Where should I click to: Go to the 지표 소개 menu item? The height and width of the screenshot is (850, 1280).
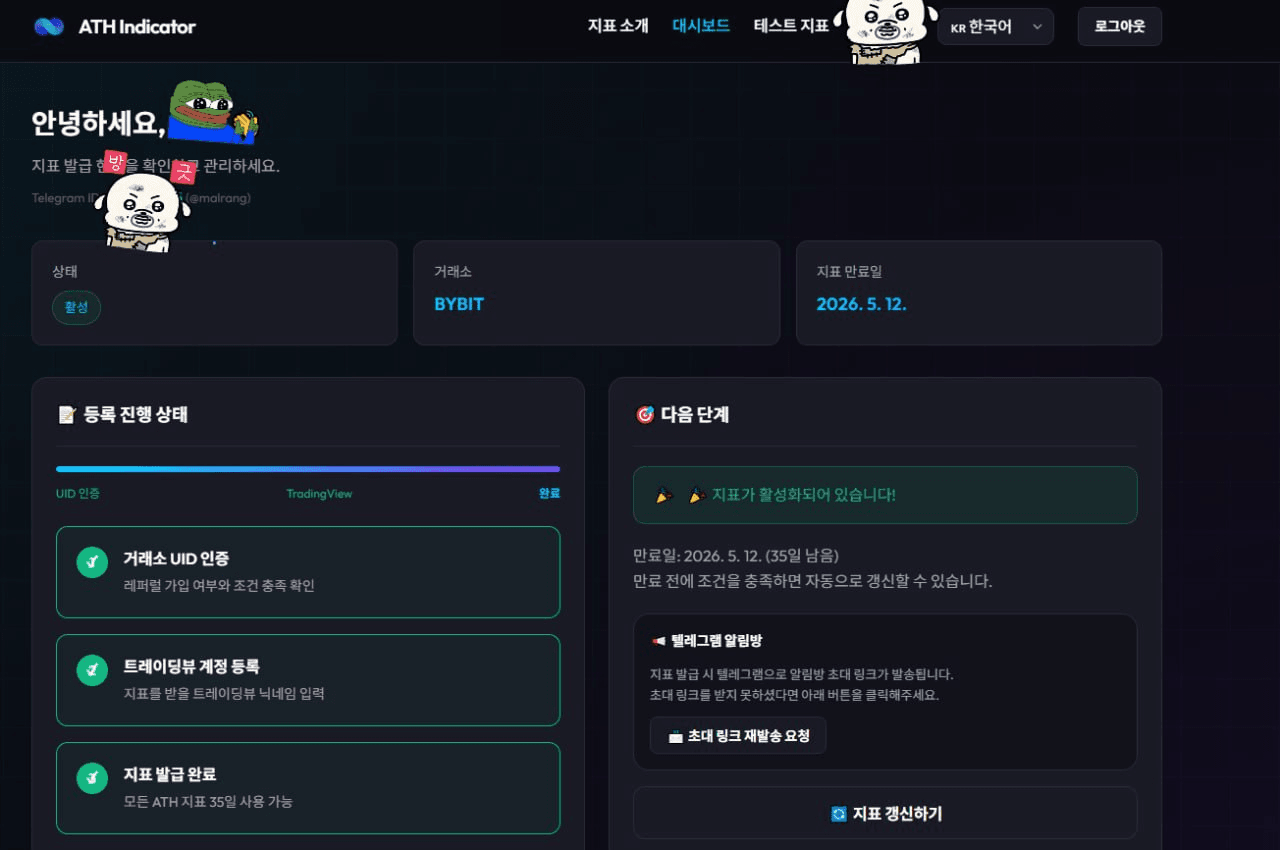pos(618,26)
